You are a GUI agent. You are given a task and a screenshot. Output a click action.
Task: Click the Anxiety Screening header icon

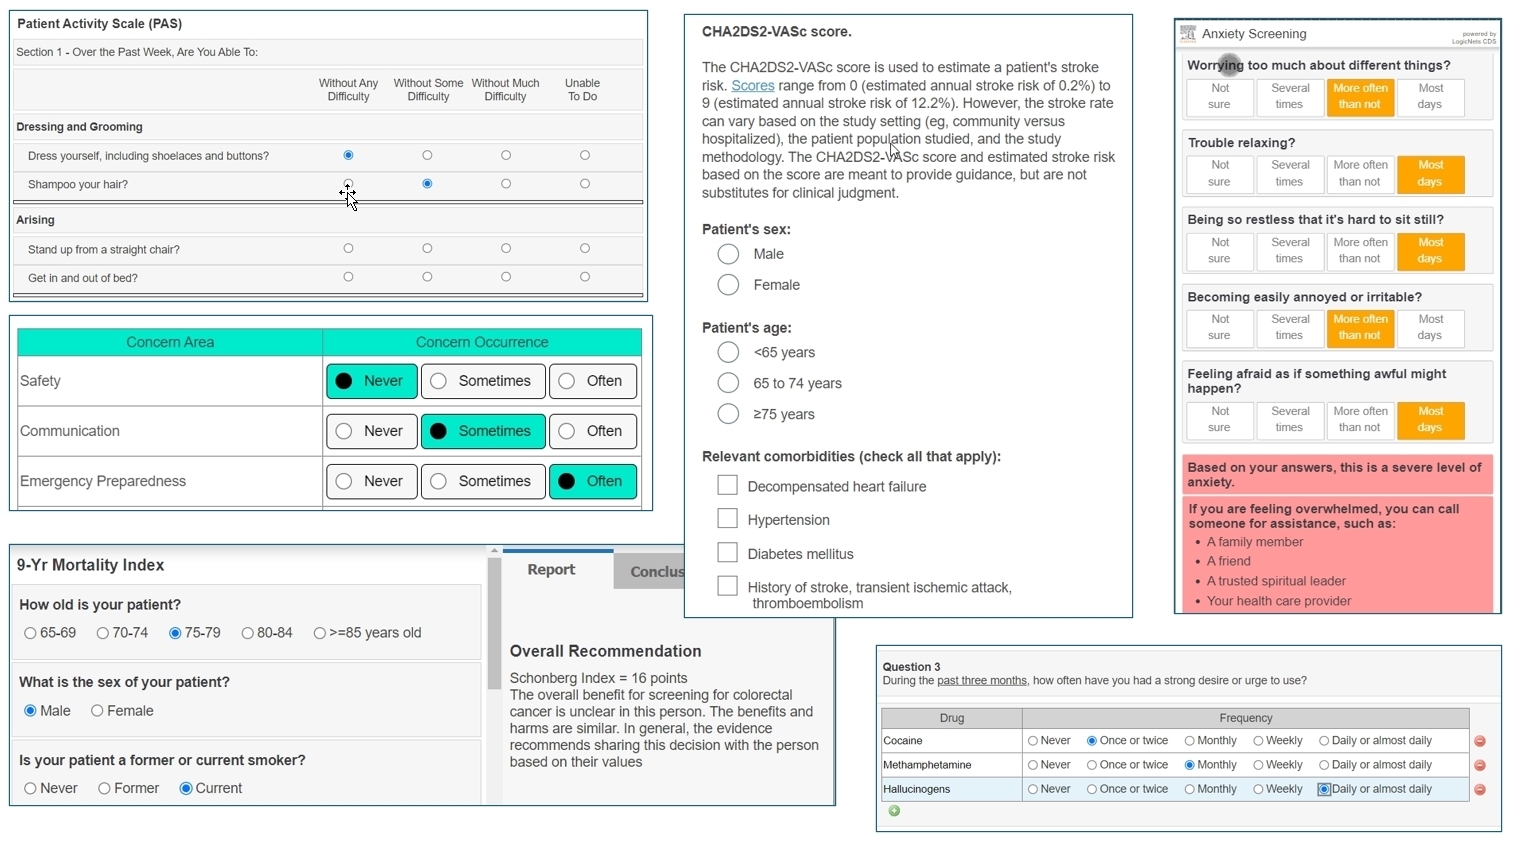(x=1188, y=34)
